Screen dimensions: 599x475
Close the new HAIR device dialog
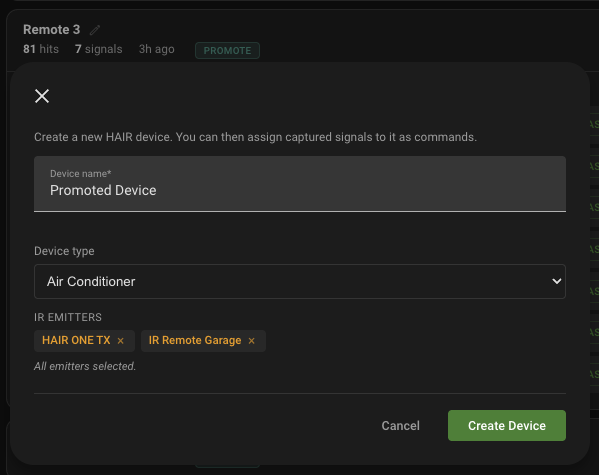[42, 96]
